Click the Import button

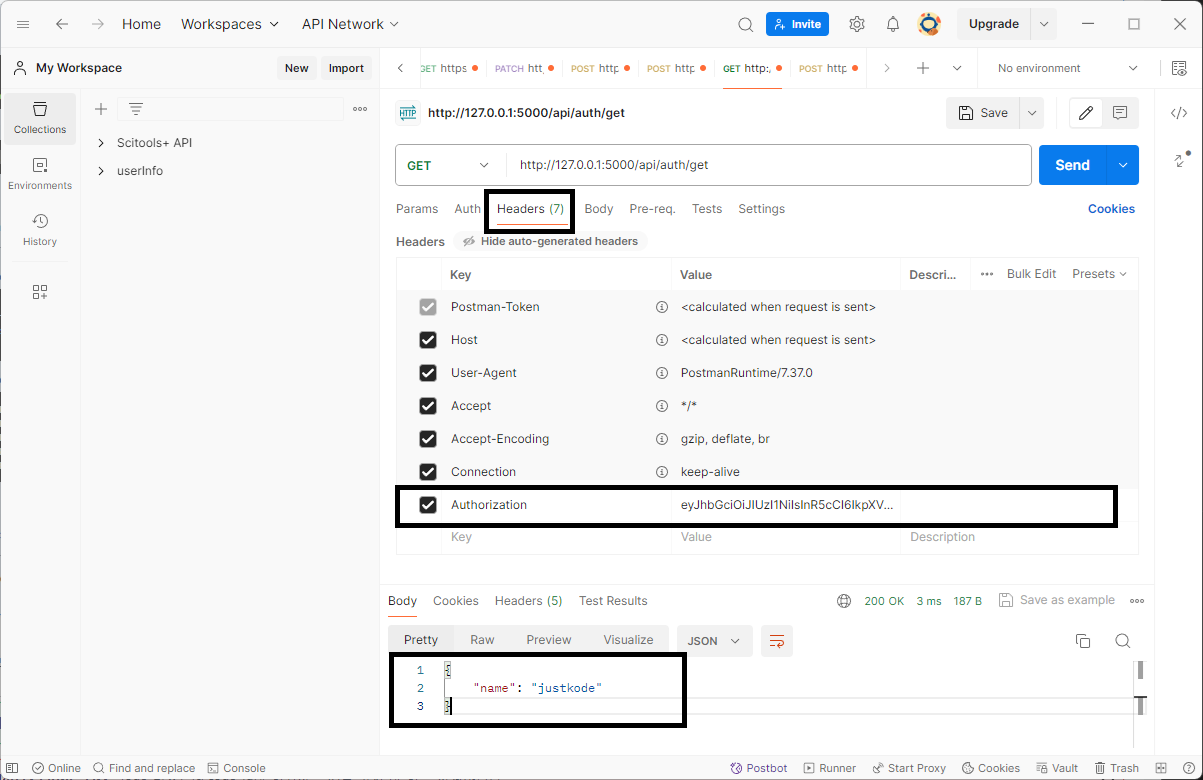tap(346, 68)
